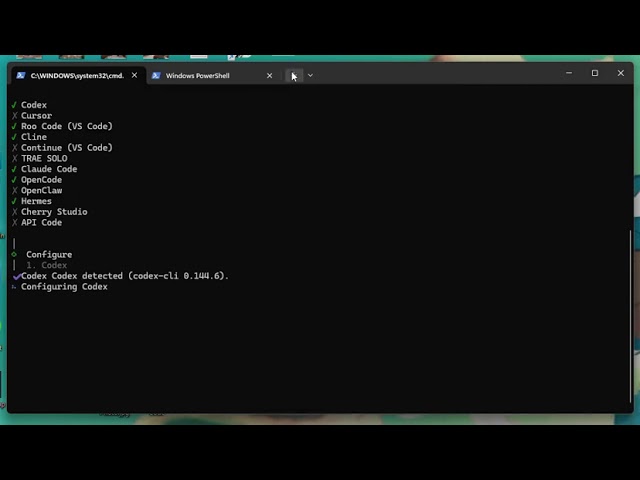Close the Windows PowerShell tab
The height and width of the screenshot is (480, 640).
point(269,76)
